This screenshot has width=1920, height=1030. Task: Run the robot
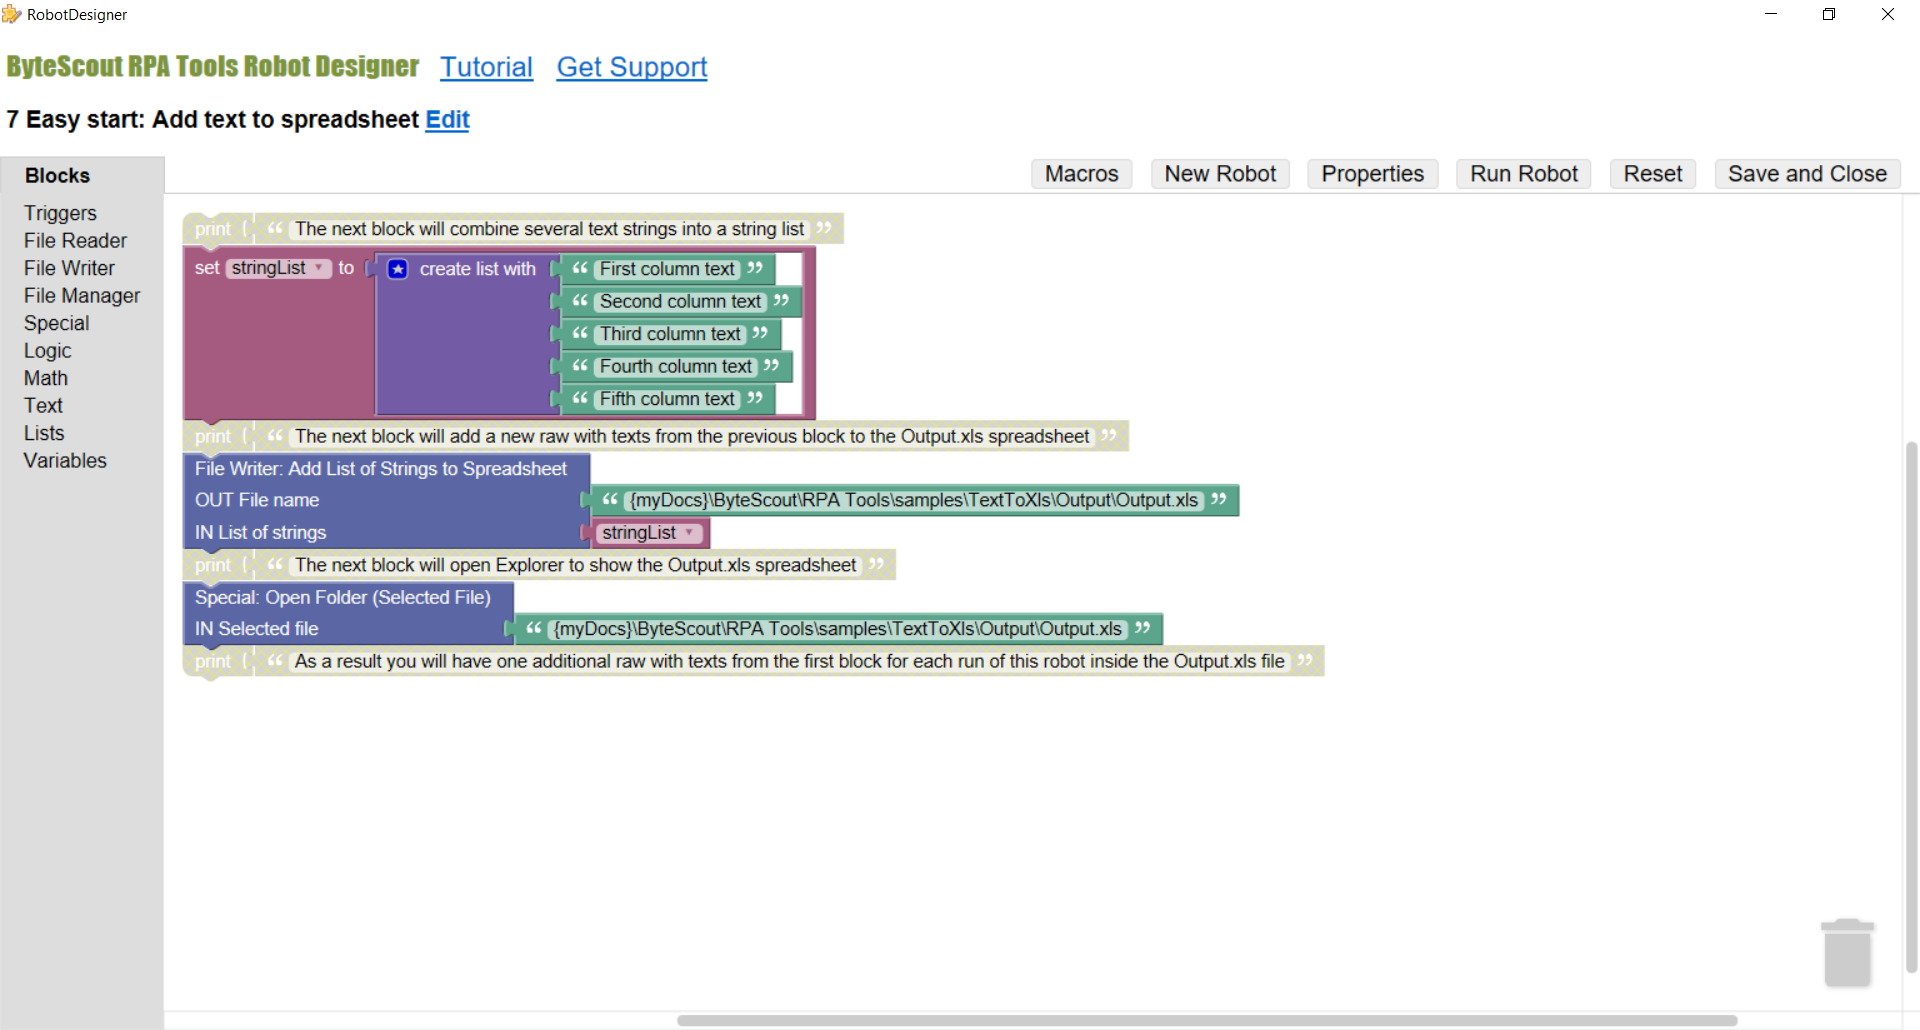(x=1523, y=173)
